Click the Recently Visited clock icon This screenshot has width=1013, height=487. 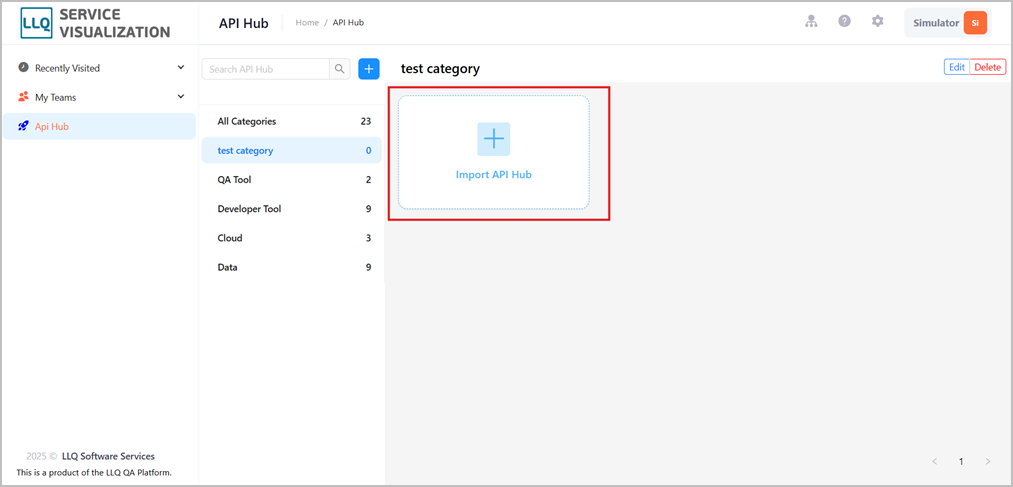pyautogui.click(x=23, y=68)
